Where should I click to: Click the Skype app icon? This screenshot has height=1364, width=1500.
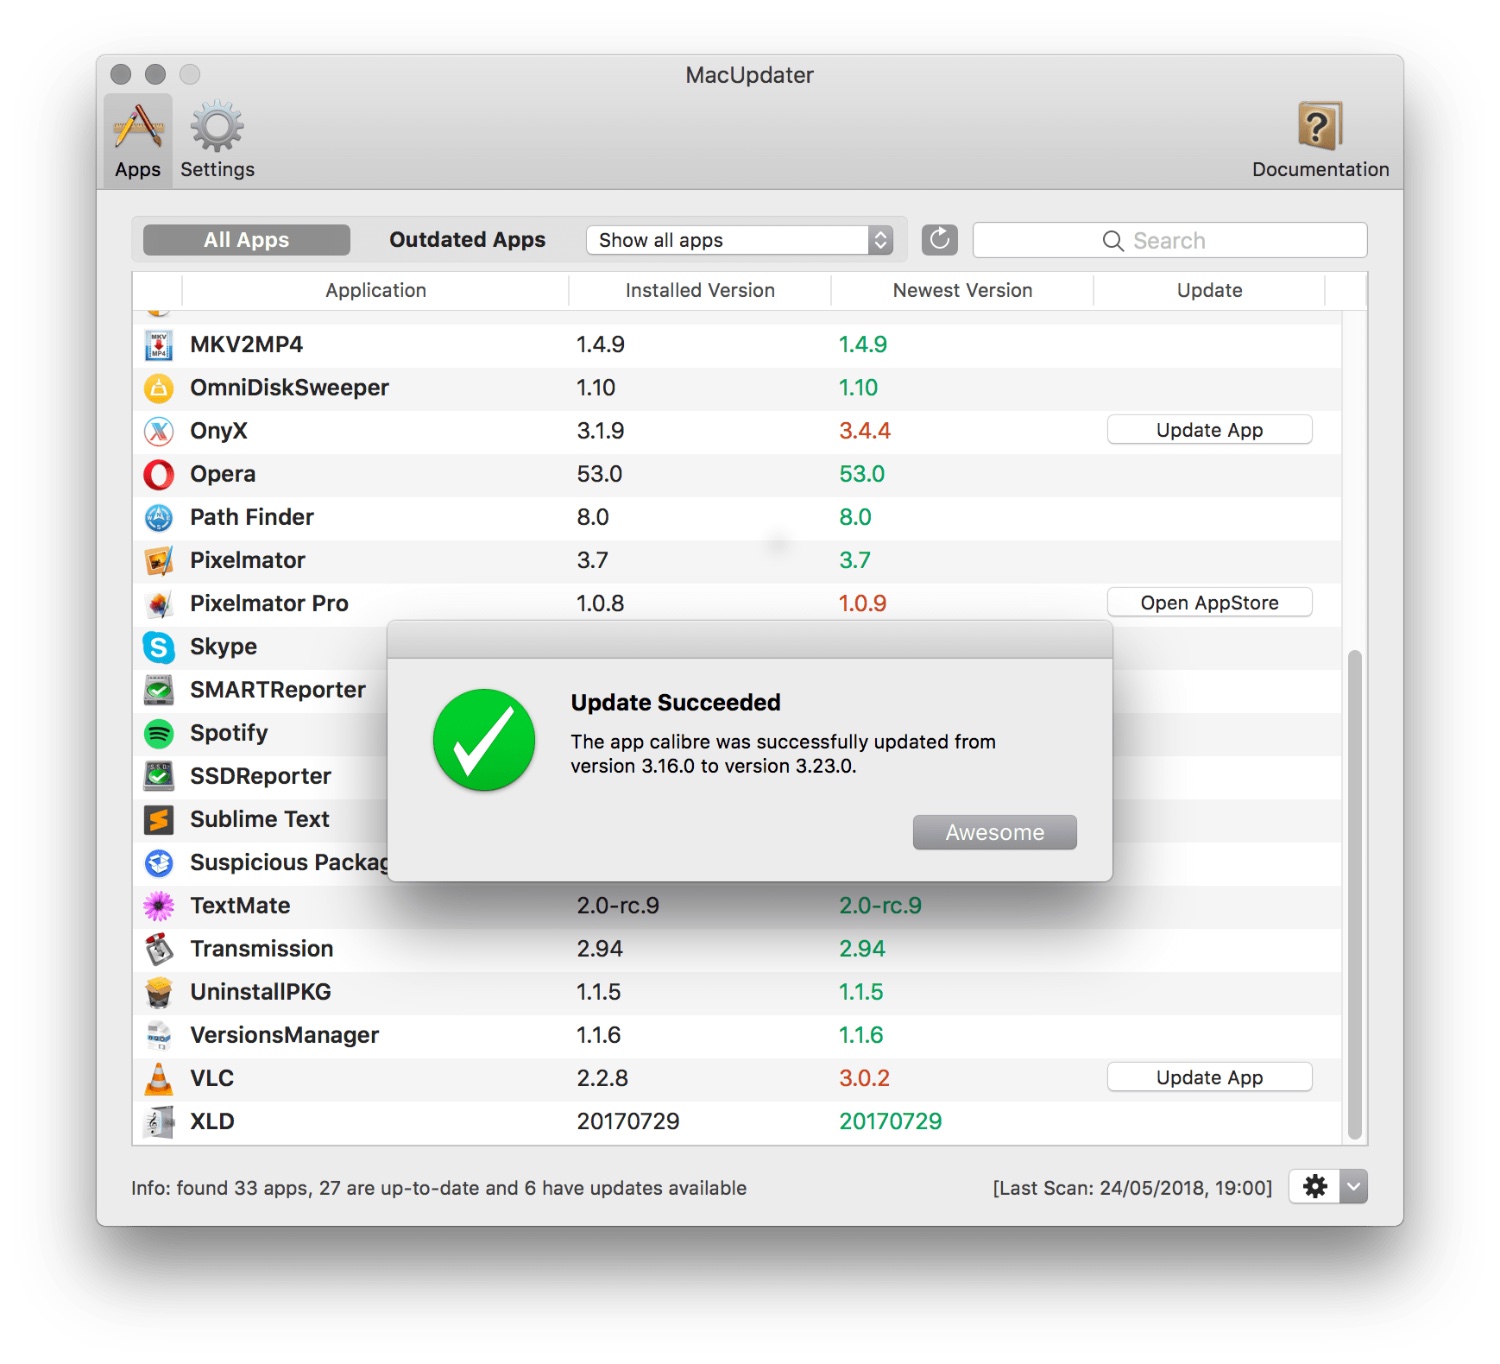point(159,647)
